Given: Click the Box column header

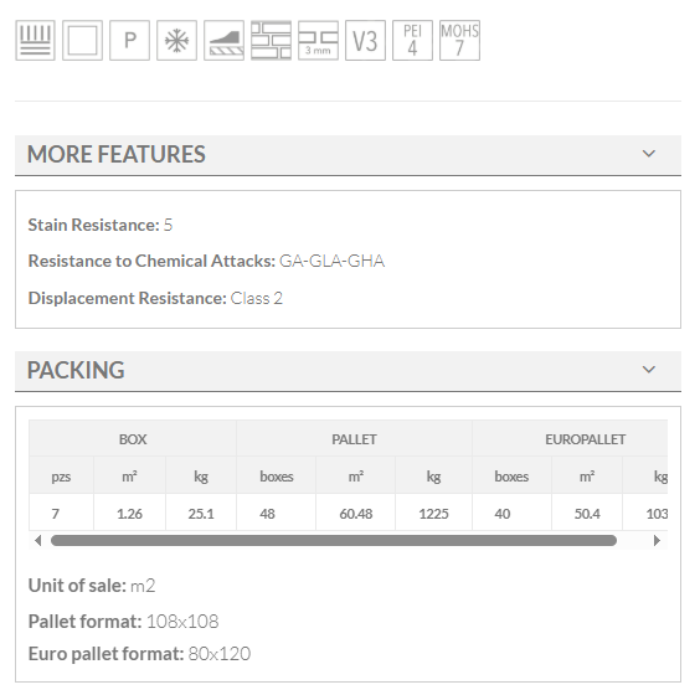Looking at the screenshot, I should 133,439.
